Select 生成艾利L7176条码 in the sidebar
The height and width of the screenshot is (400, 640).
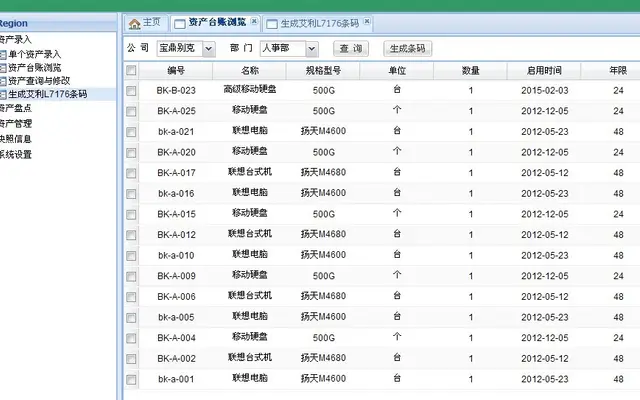pos(48,94)
